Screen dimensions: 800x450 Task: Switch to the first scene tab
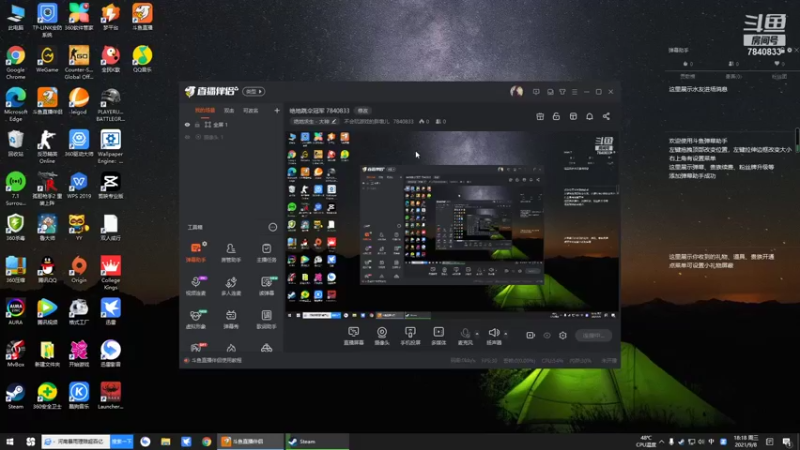(x=205, y=111)
